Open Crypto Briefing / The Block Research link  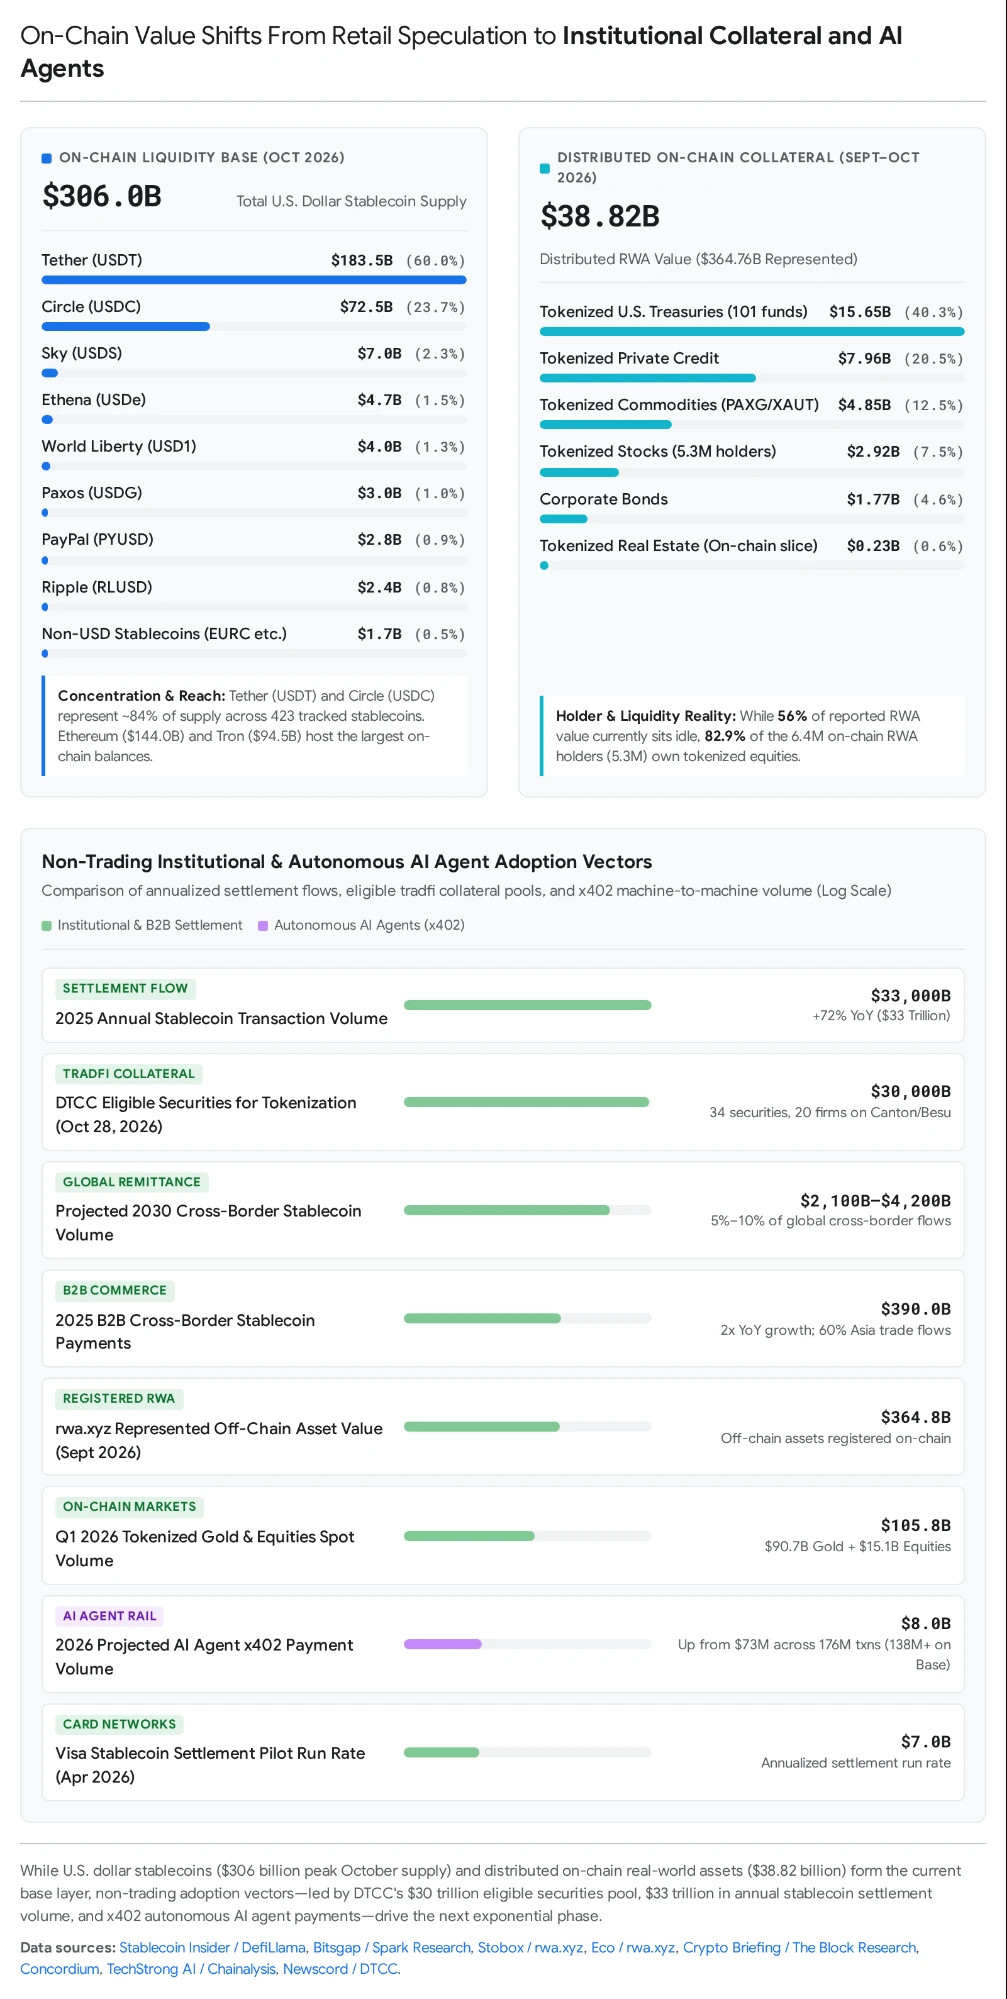pyautogui.click(x=799, y=1947)
